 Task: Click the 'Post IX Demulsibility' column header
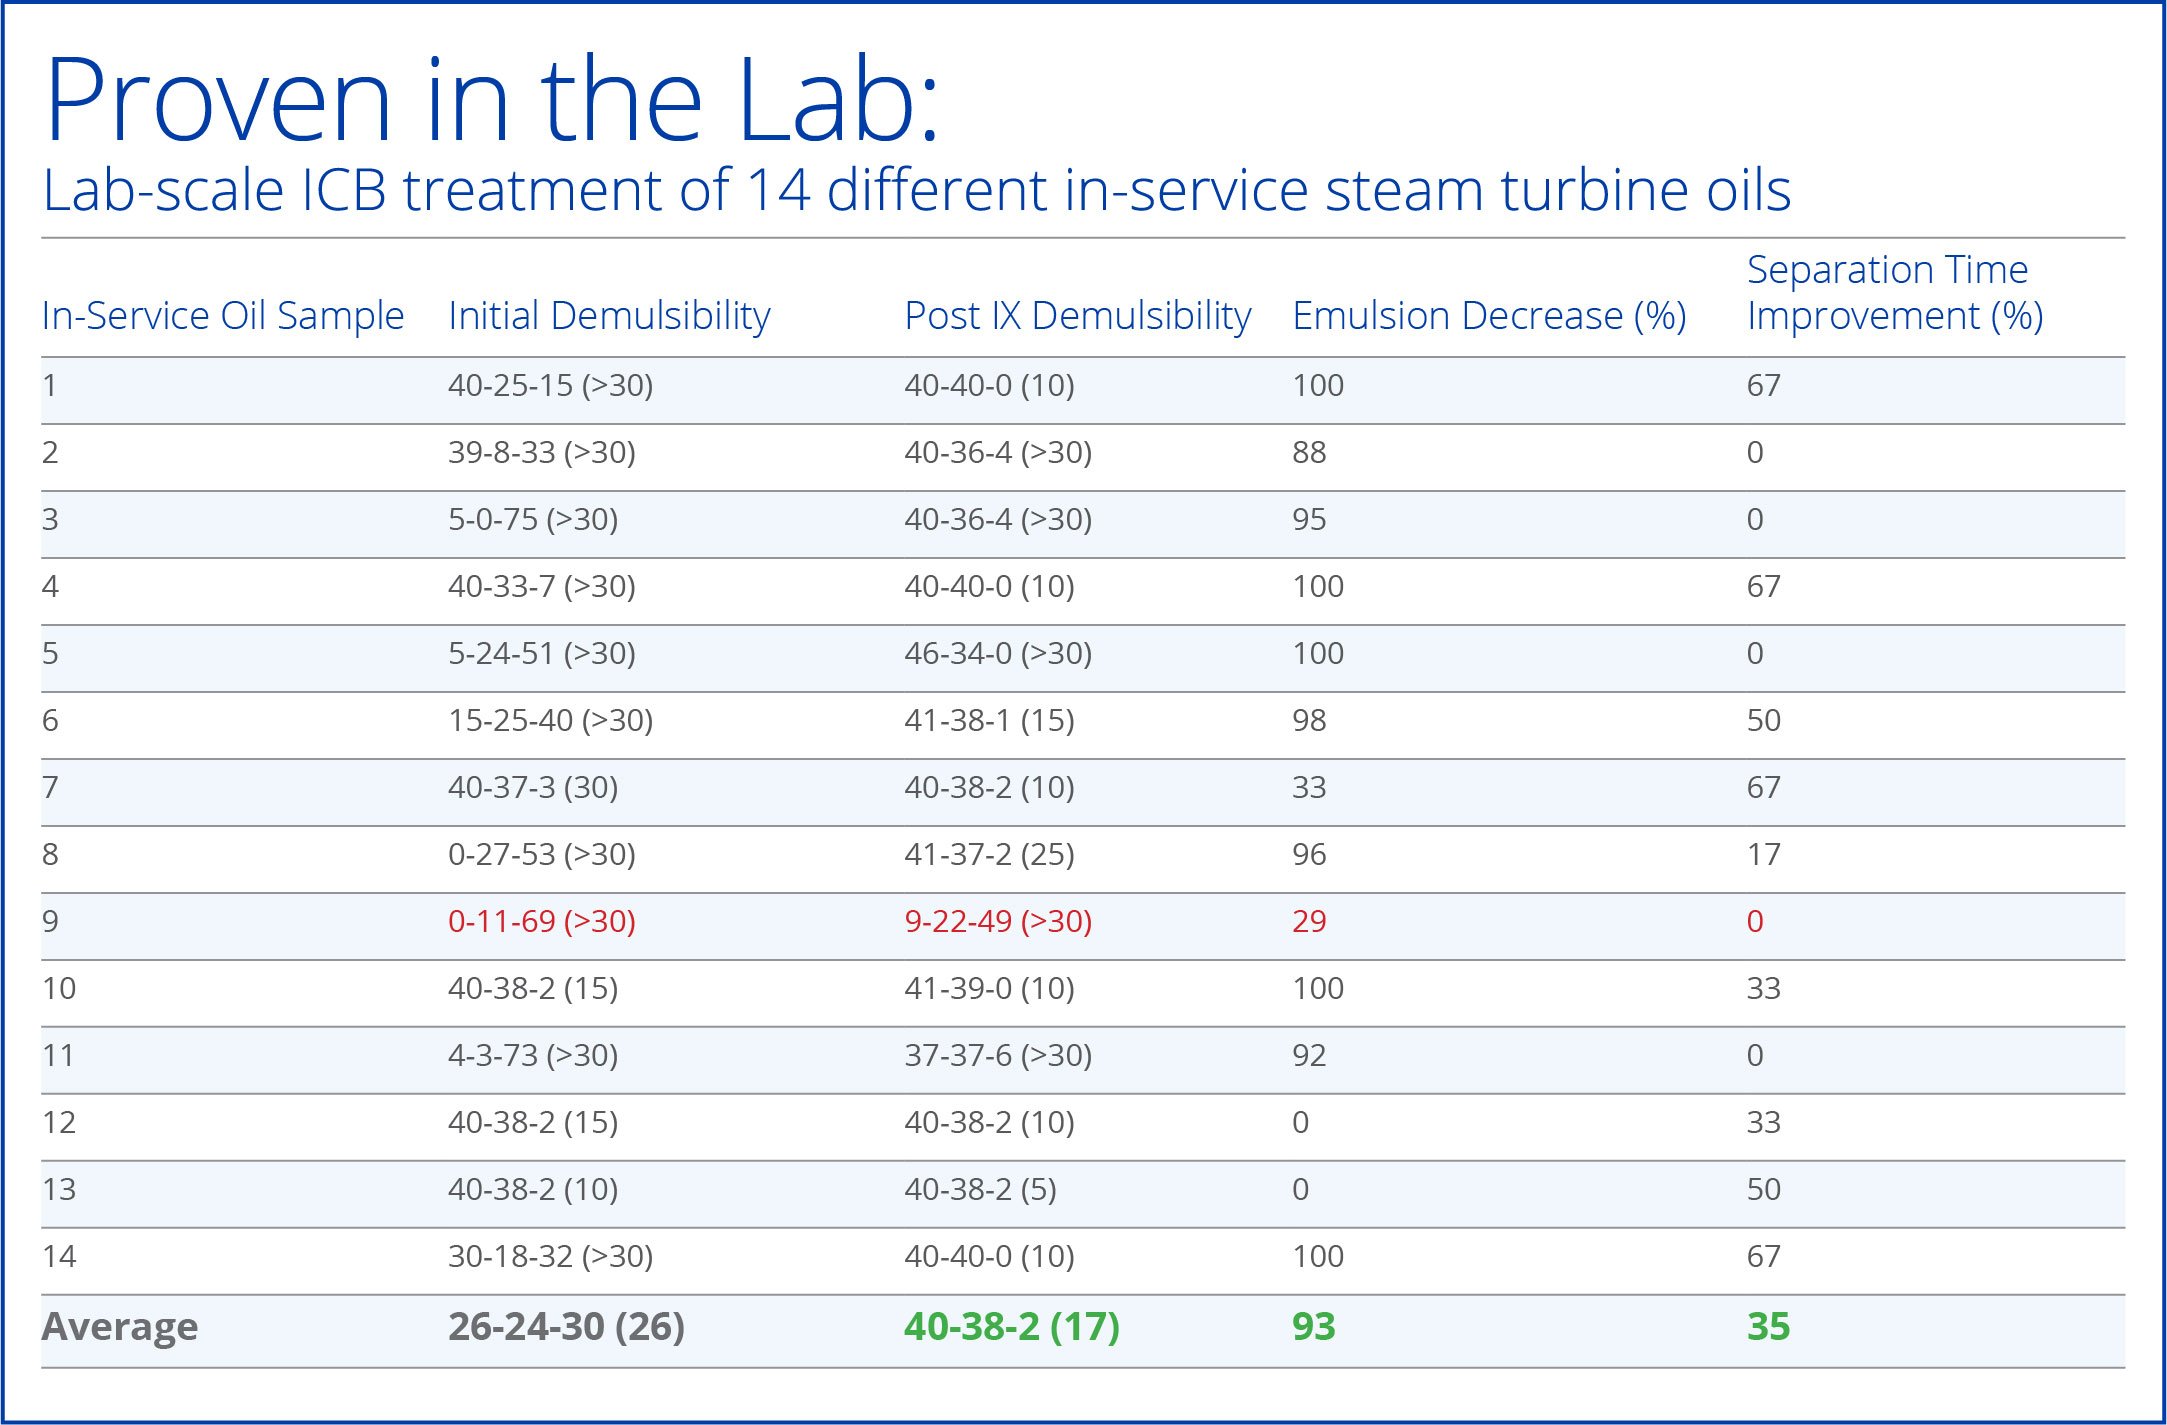1077,315
